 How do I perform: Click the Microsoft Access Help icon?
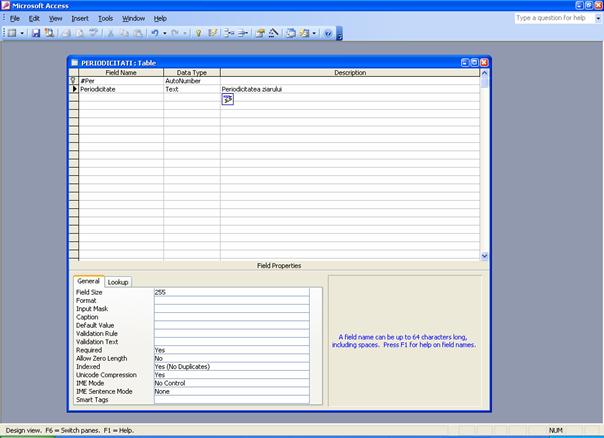pos(328,33)
